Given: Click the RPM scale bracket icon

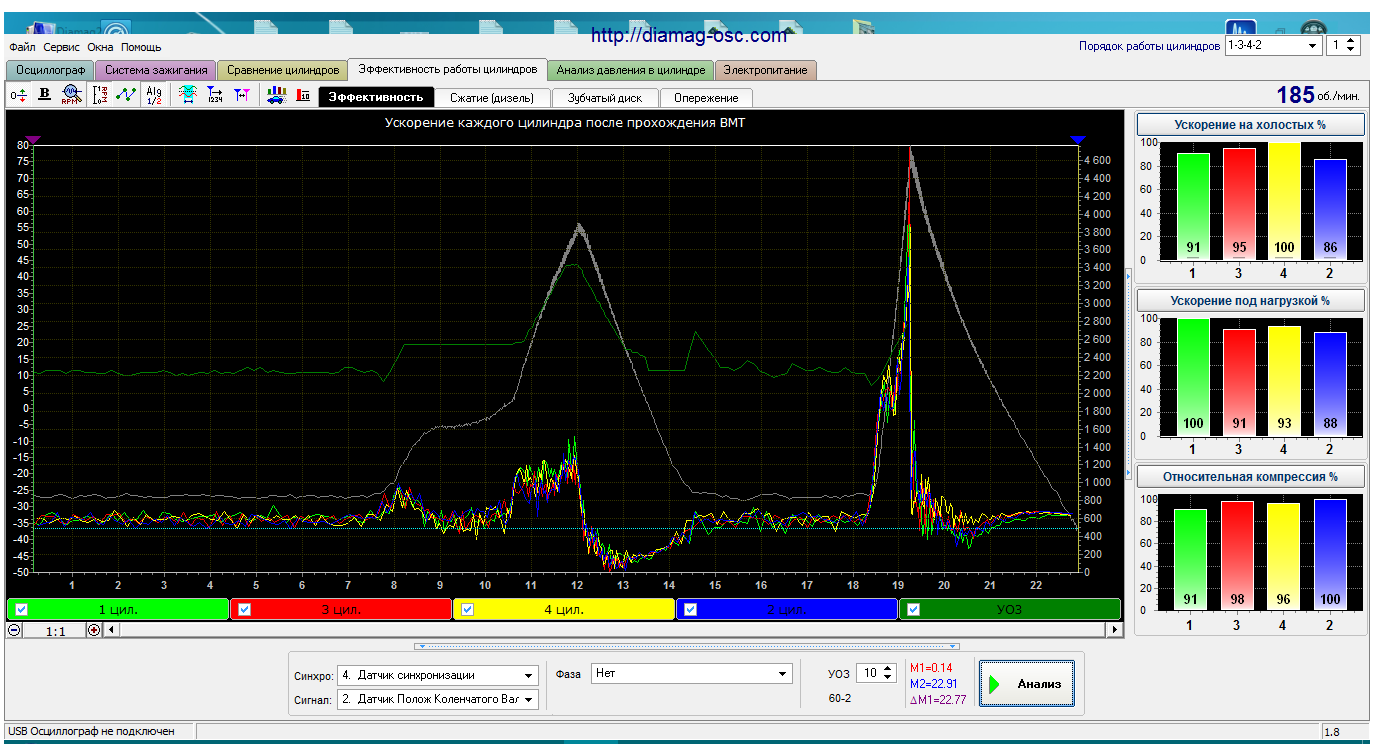Looking at the screenshot, I should tap(100, 95).
